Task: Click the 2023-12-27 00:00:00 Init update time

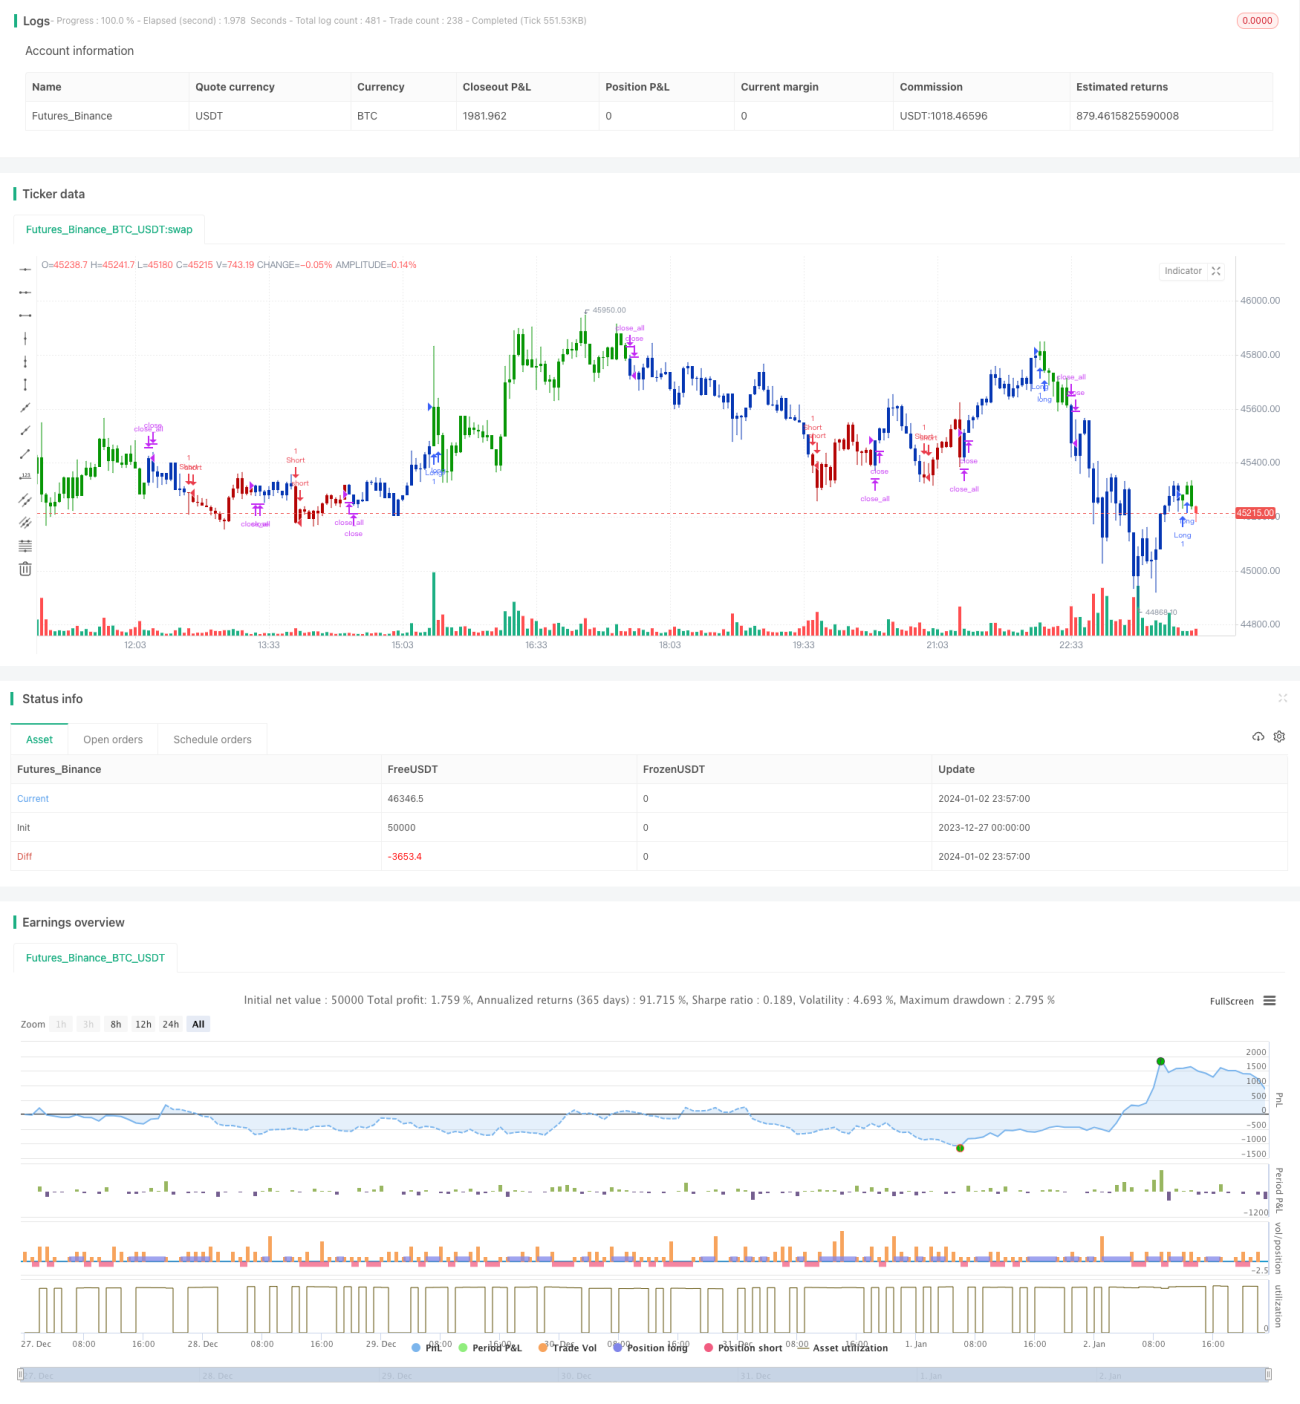Action: coord(984,828)
